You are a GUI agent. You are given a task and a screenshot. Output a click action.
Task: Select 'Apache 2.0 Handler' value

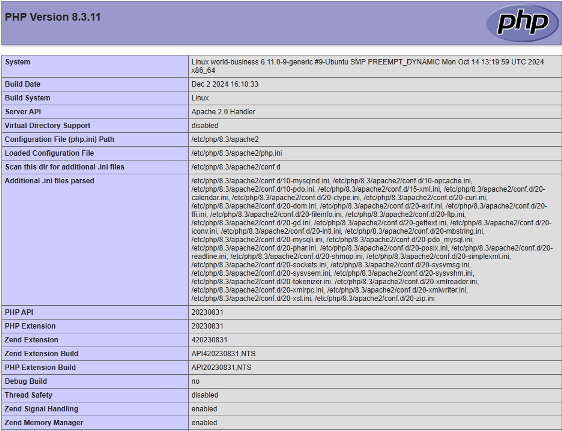click(223, 112)
